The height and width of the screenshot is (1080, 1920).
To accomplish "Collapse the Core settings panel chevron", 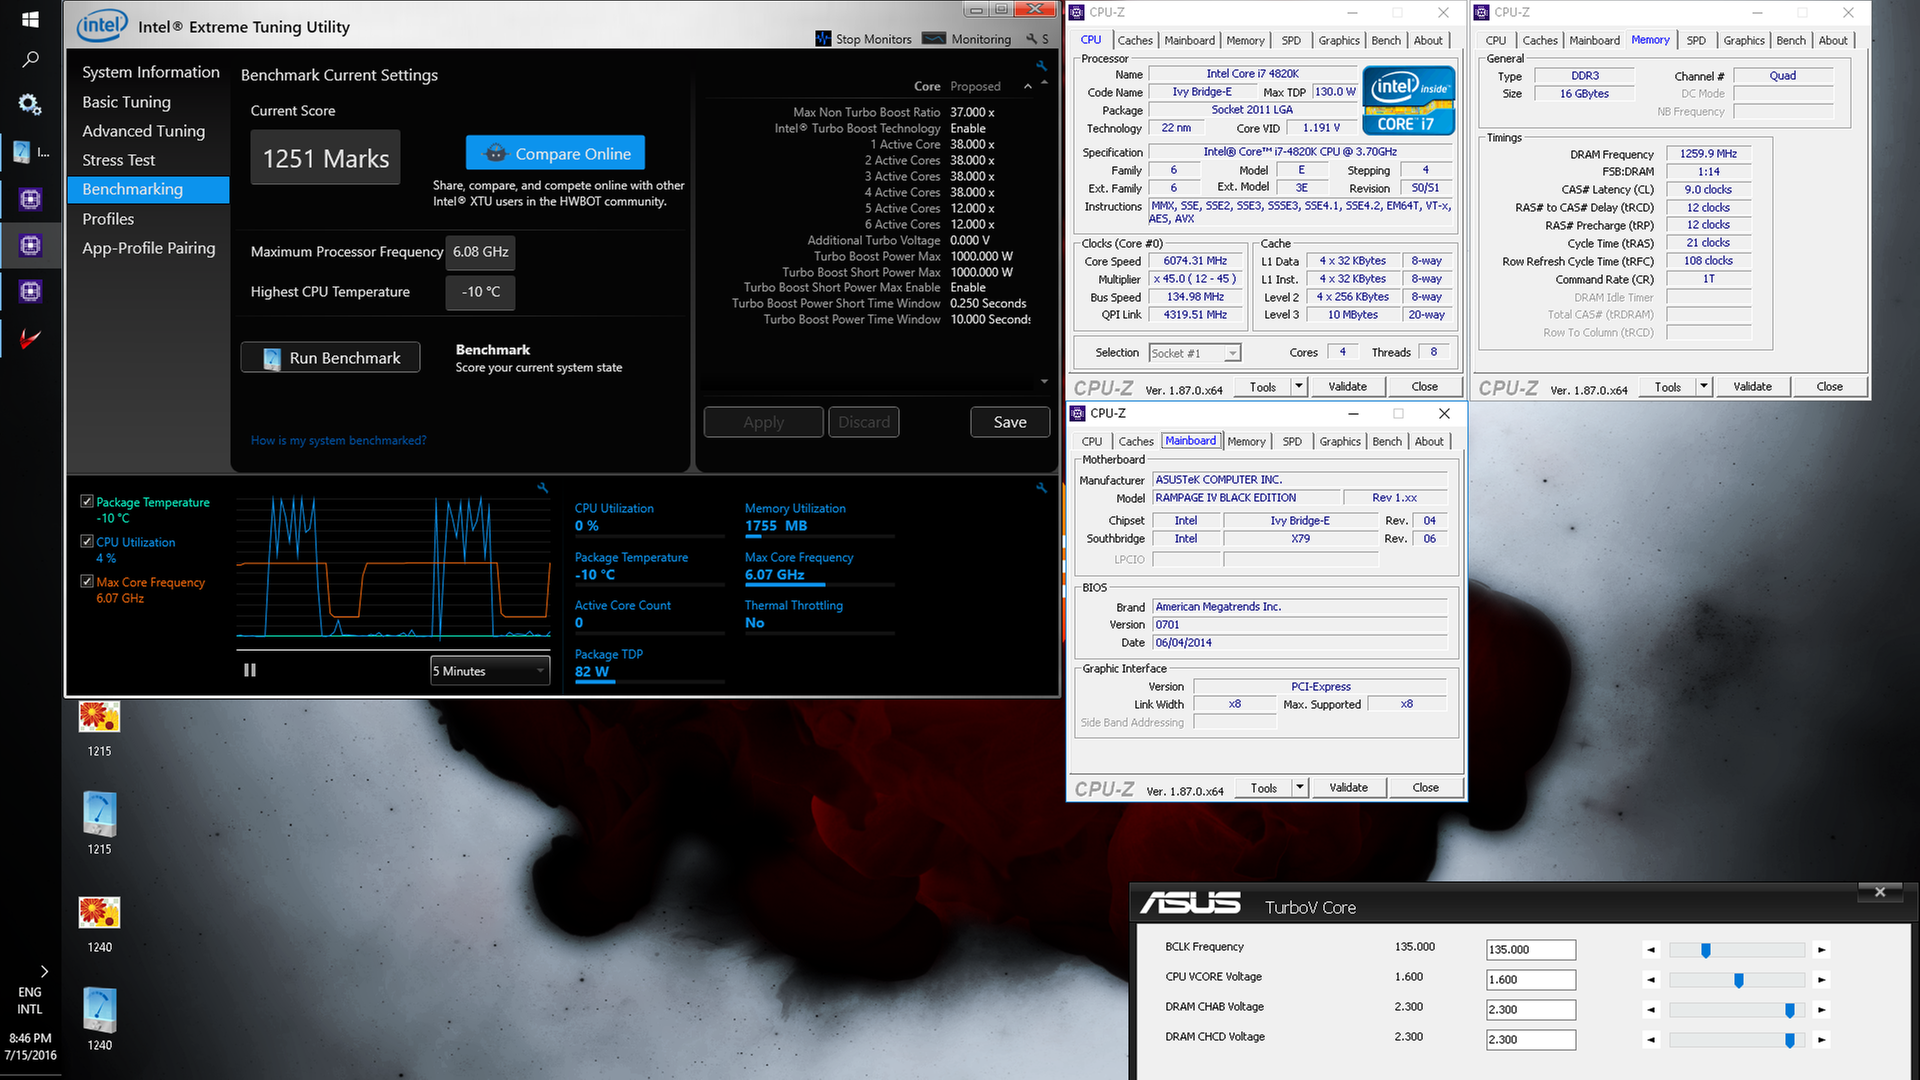I will click(1027, 86).
